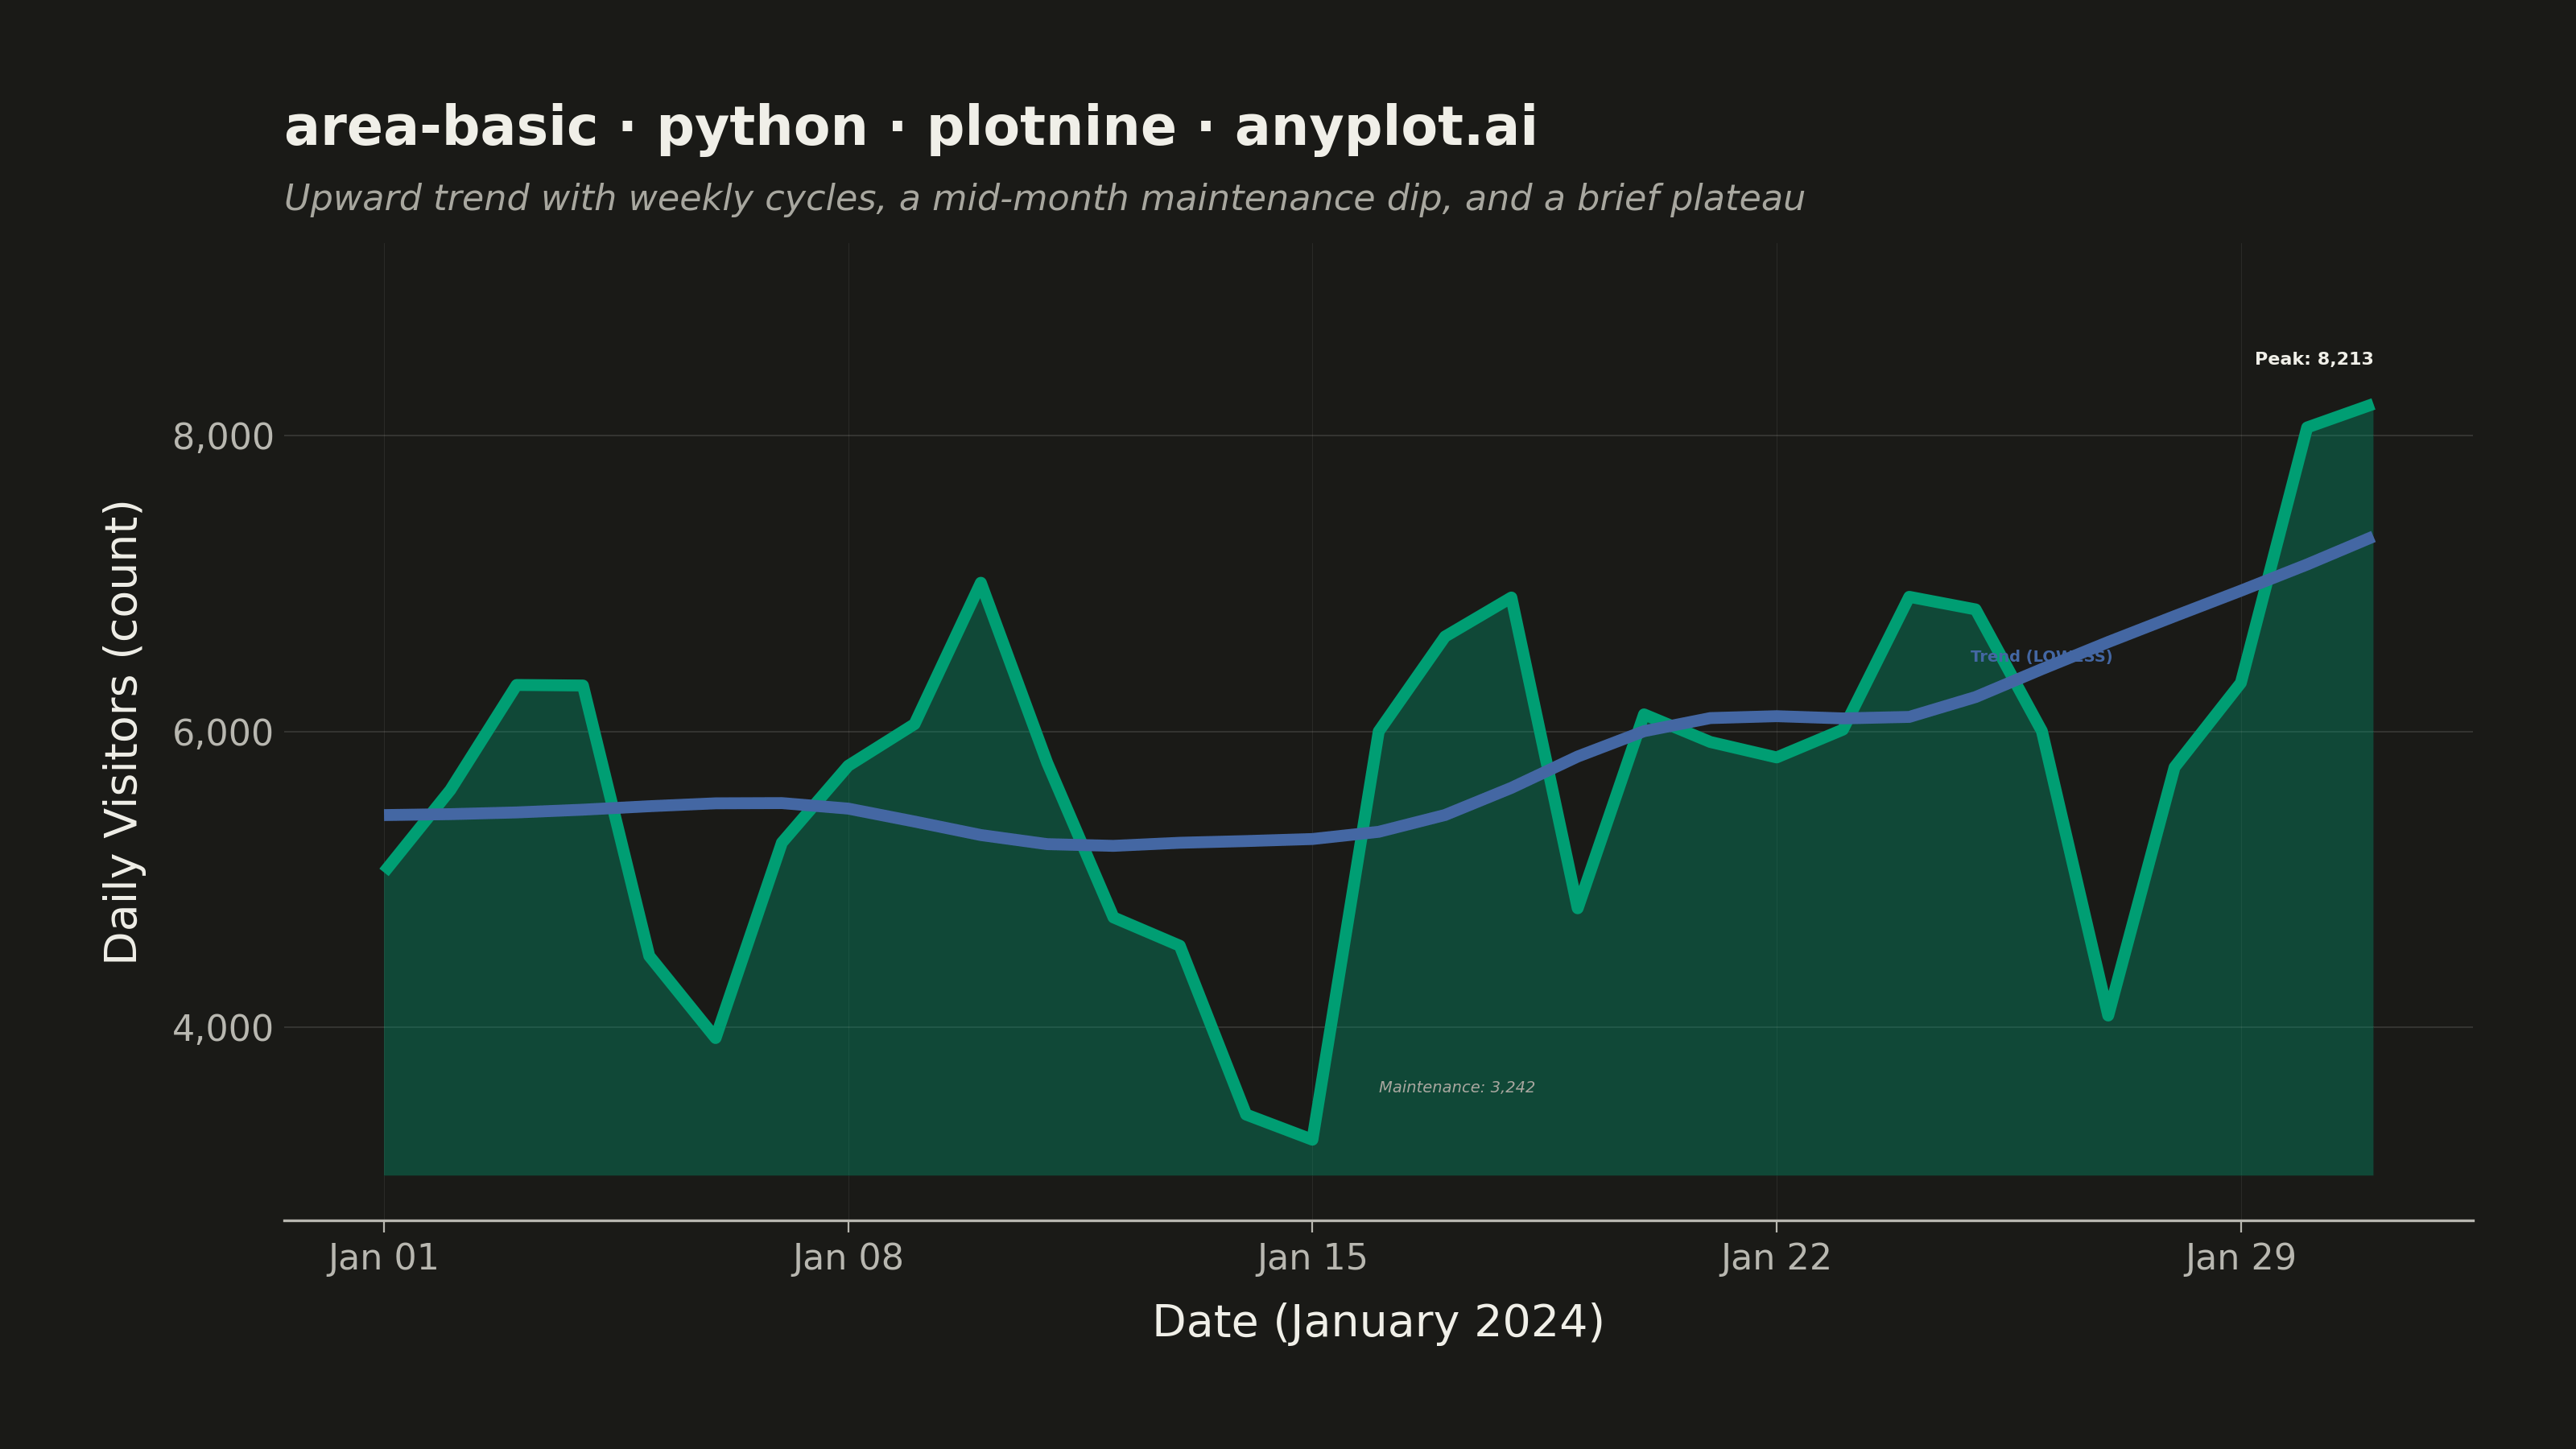Image resolution: width=2576 pixels, height=1449 pixels.
Task: Click the 'Jan 01' x-axis tick label
Action: click(x=383, y=1257)
